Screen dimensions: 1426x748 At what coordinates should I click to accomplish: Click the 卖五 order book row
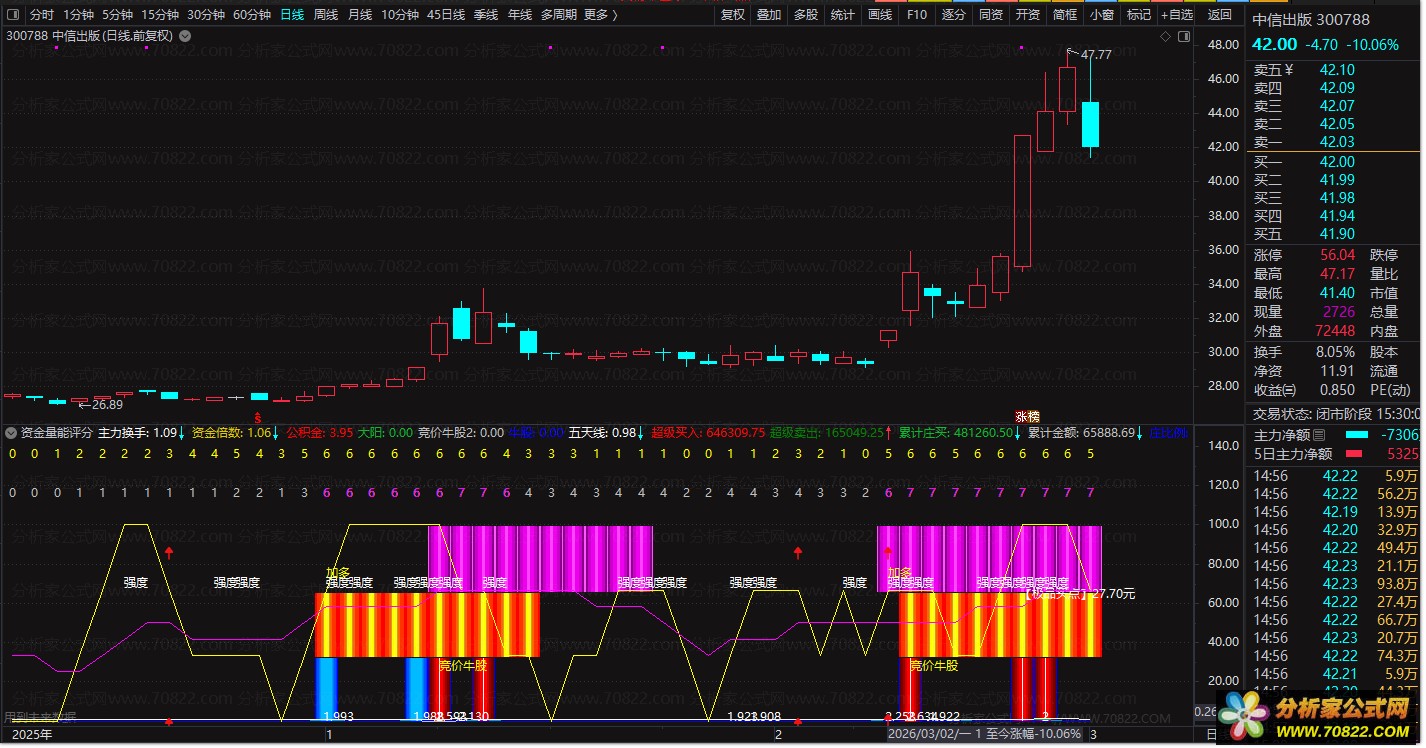(1334, 70)
